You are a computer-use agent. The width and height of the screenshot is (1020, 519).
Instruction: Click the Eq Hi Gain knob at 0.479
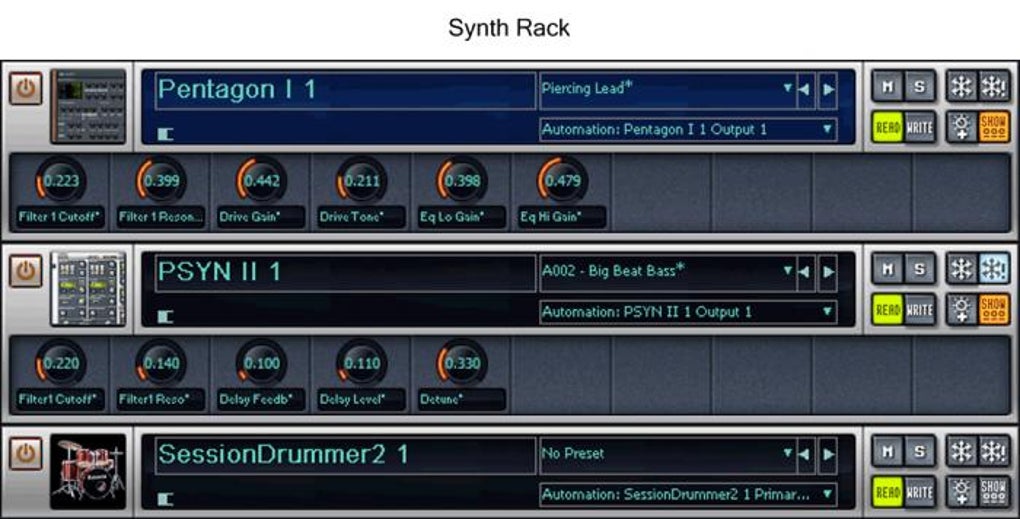561,181
